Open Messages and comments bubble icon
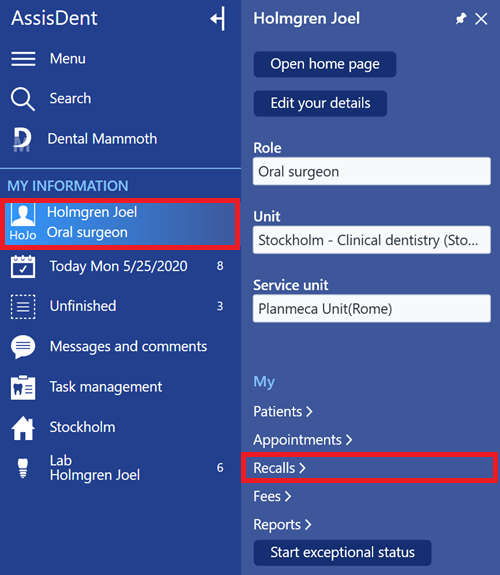Image resolution: width=500 pixels, height=575 pixels. 23,347
